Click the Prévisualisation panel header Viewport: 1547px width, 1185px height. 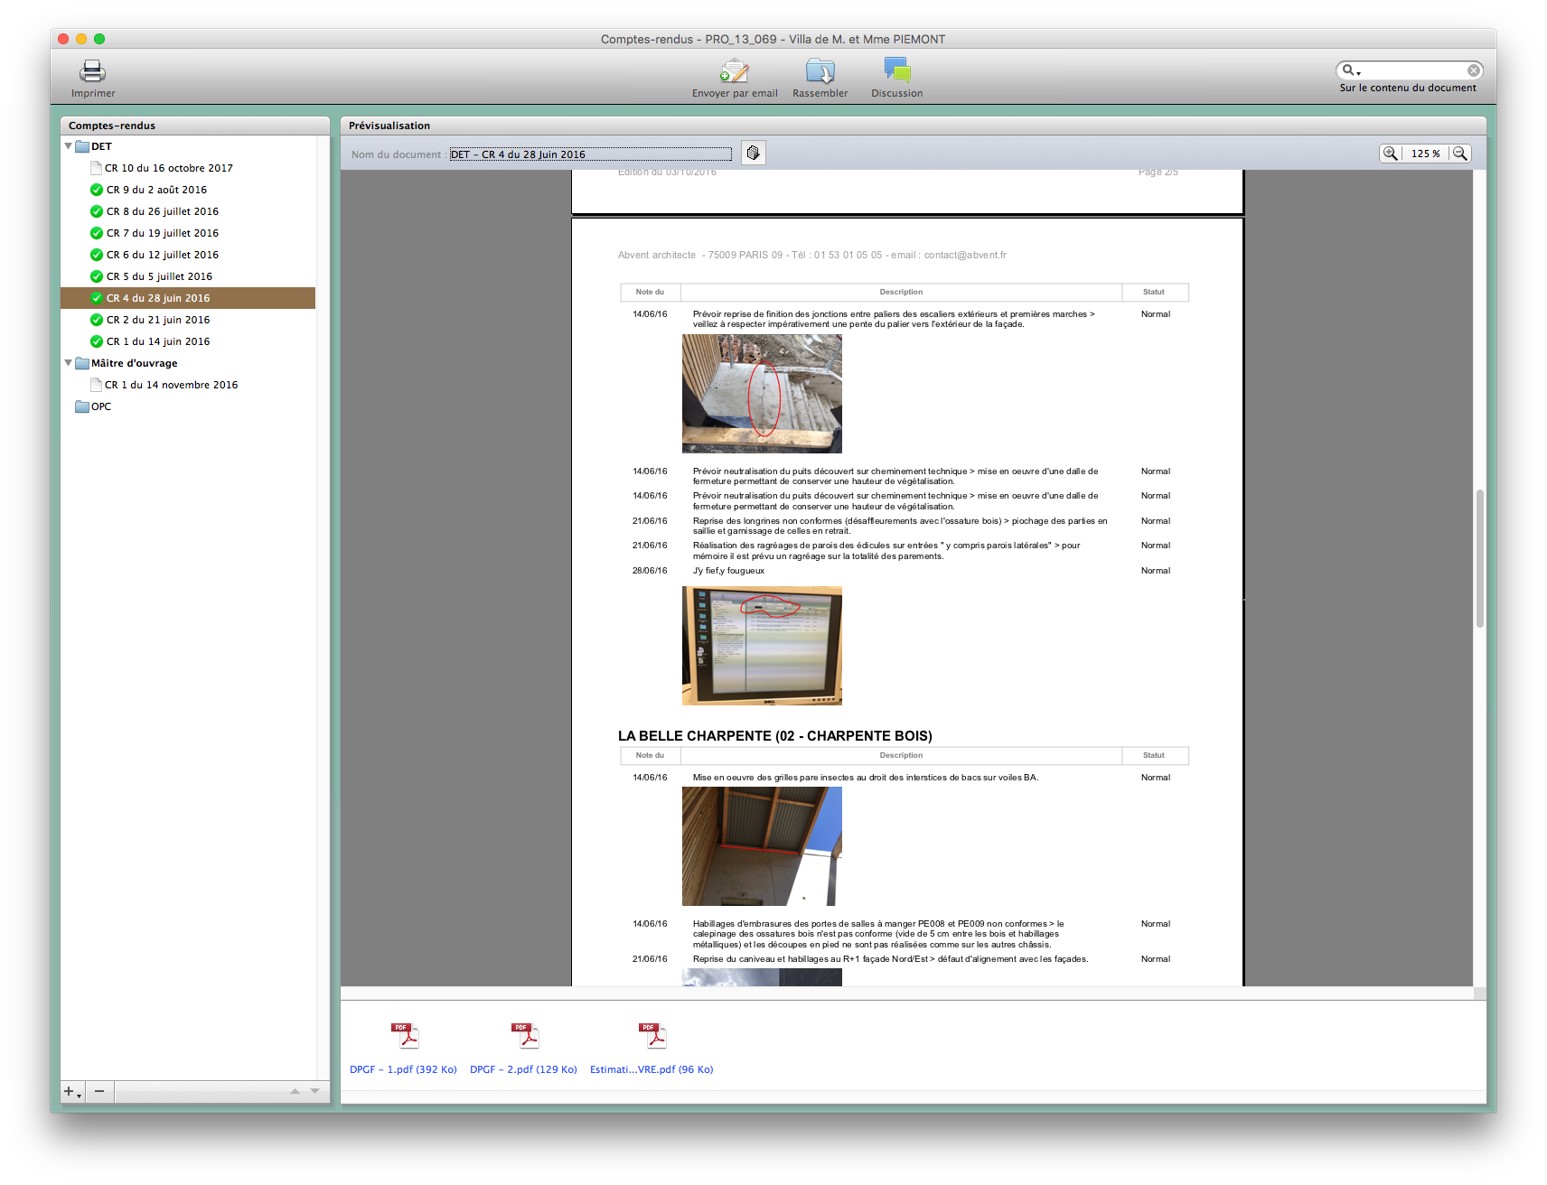[x=913, y=125]
